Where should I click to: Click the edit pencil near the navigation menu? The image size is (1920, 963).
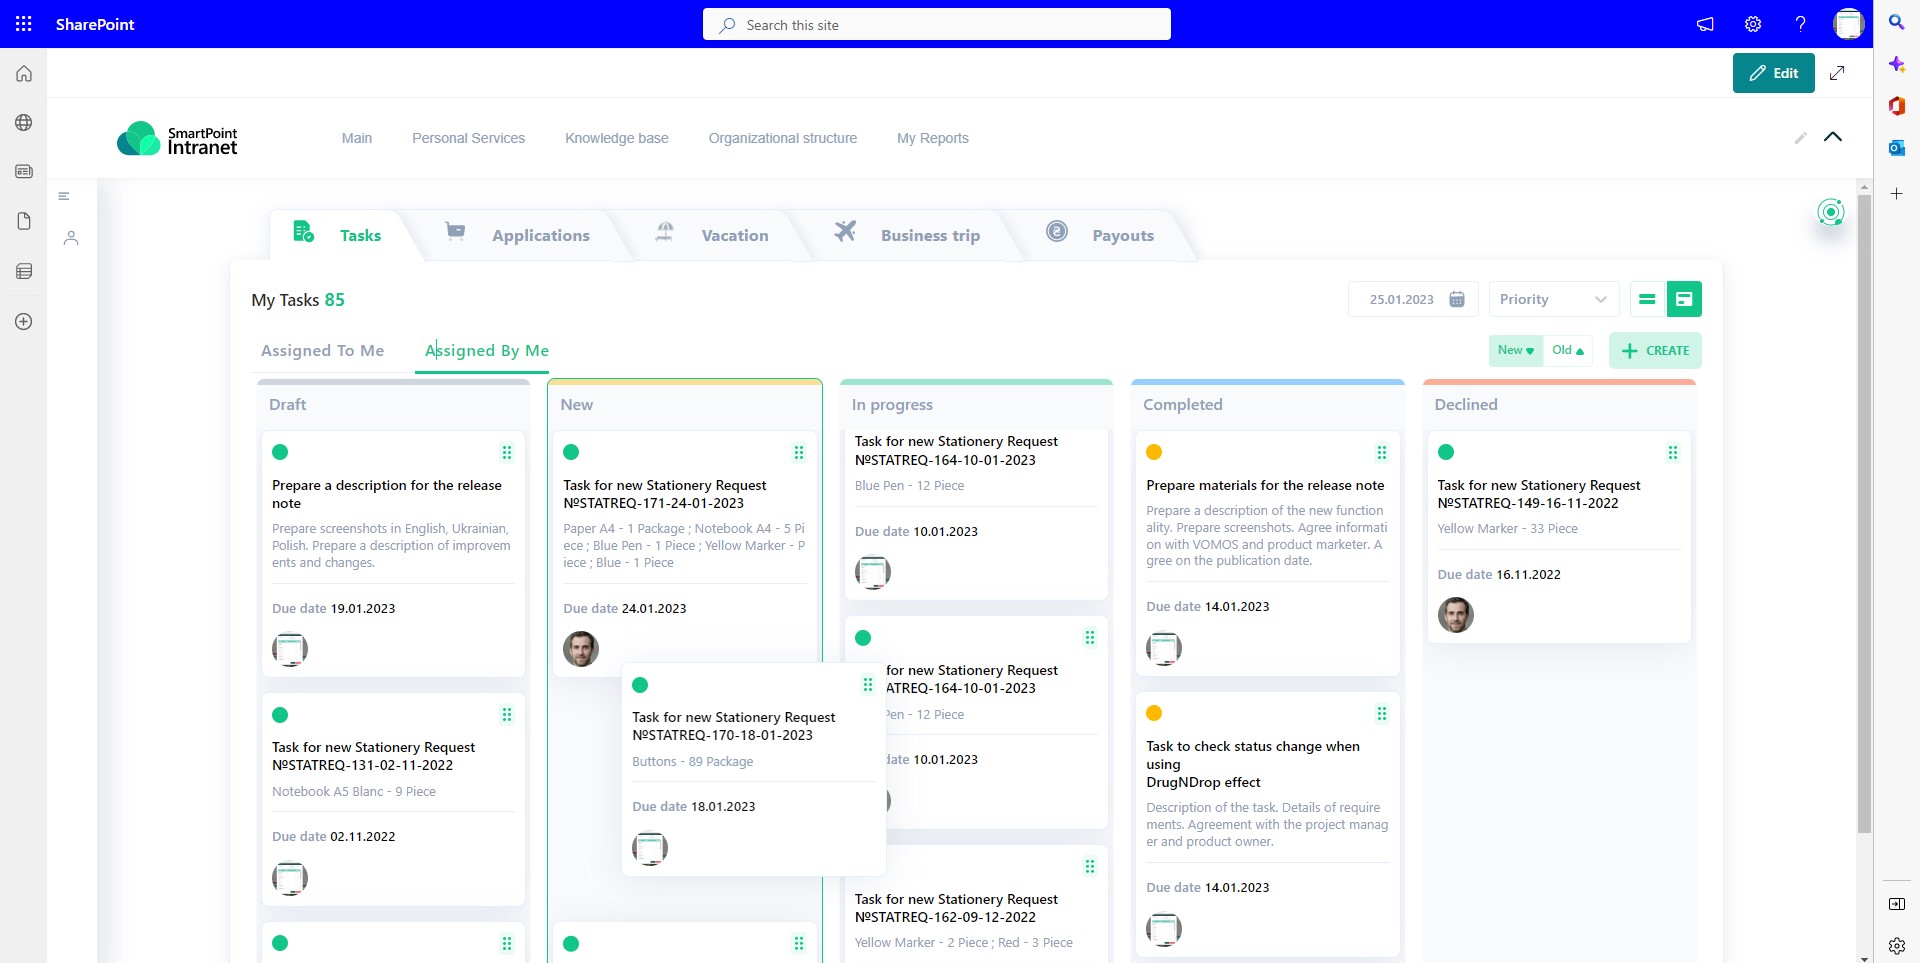[x=1801, y=138]
